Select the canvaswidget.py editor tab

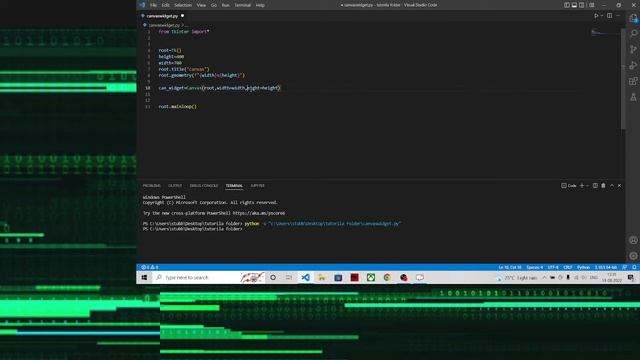(x=162, y=16)
